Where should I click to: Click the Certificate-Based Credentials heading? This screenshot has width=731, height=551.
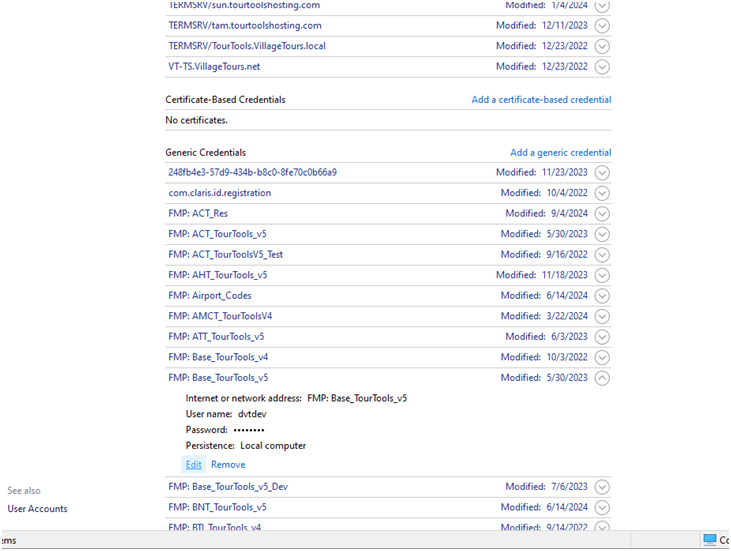225,100
